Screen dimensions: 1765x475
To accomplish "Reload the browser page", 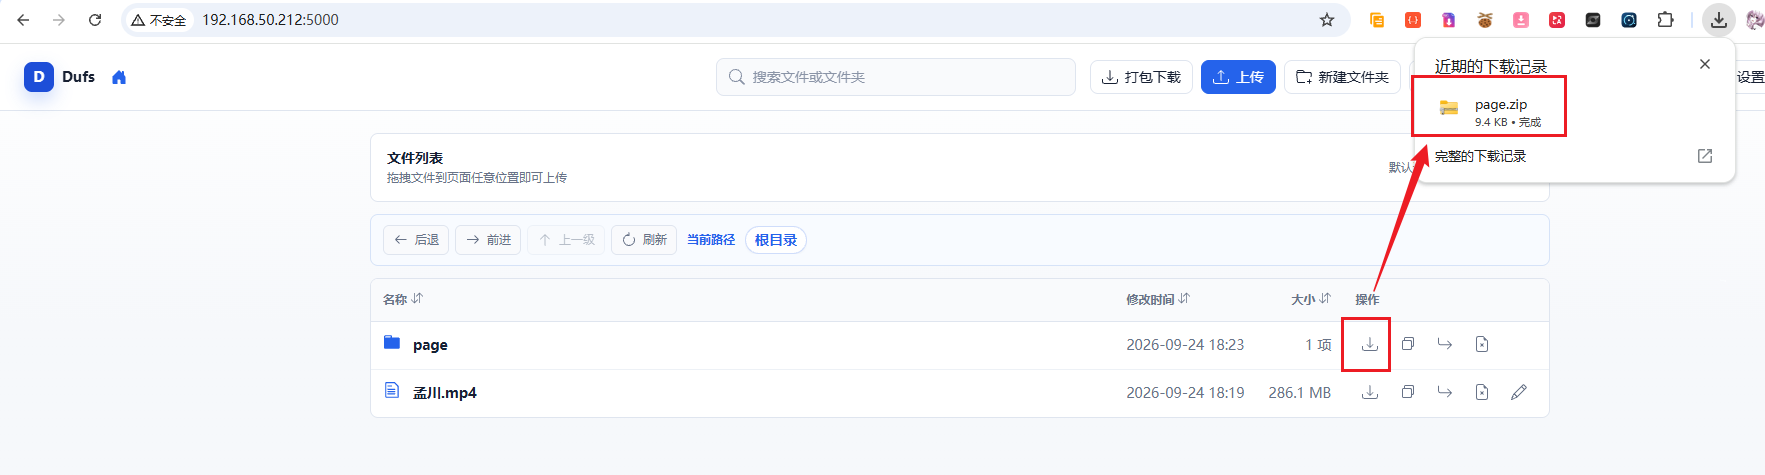I will (95, 20).
